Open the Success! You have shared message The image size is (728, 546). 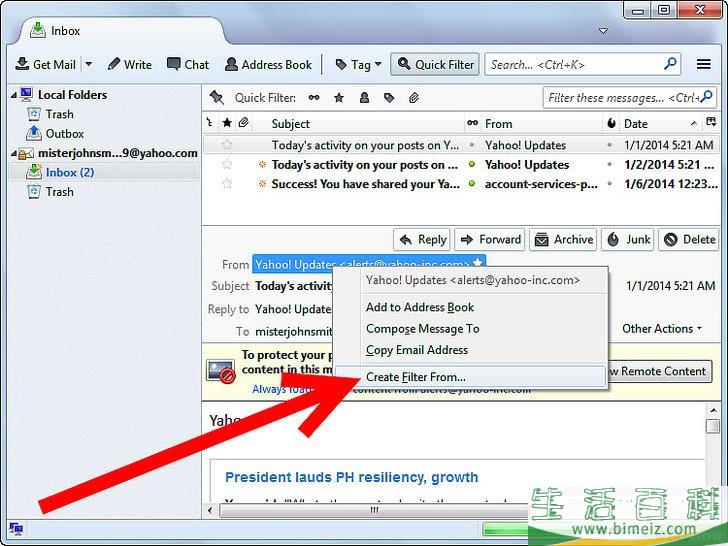pos(365,184)
